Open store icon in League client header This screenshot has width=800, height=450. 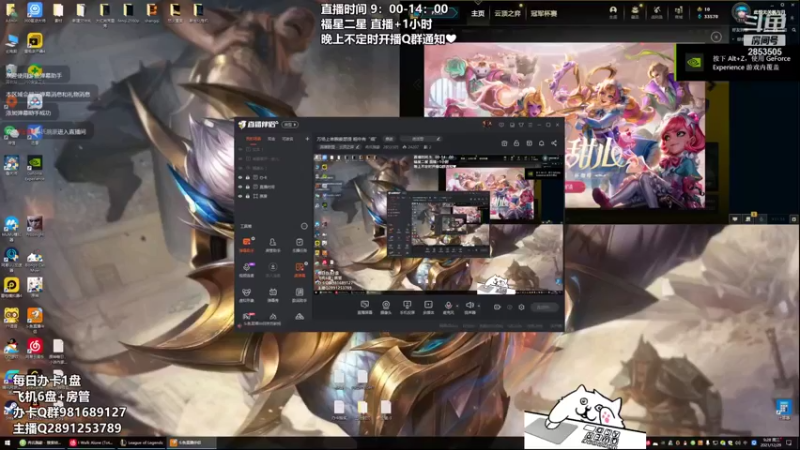pyautogui.click(x=679, y=12)
